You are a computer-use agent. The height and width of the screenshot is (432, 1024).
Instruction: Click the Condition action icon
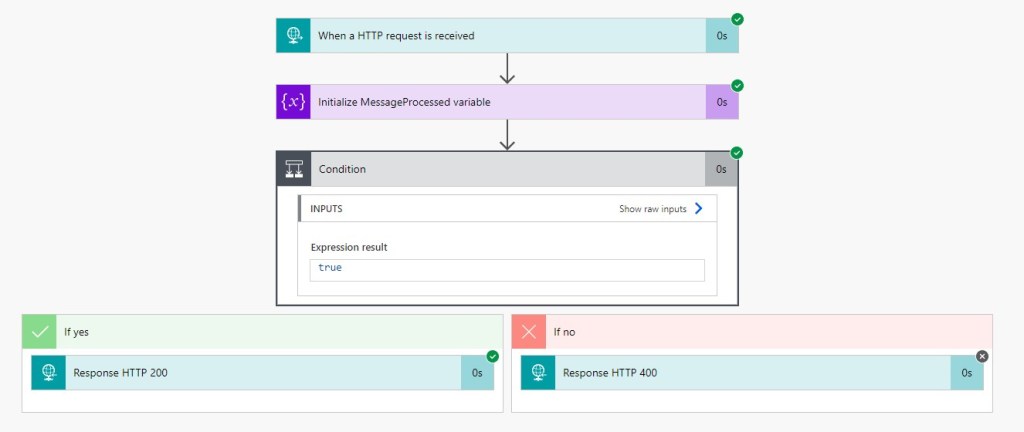tap(293, 169)
